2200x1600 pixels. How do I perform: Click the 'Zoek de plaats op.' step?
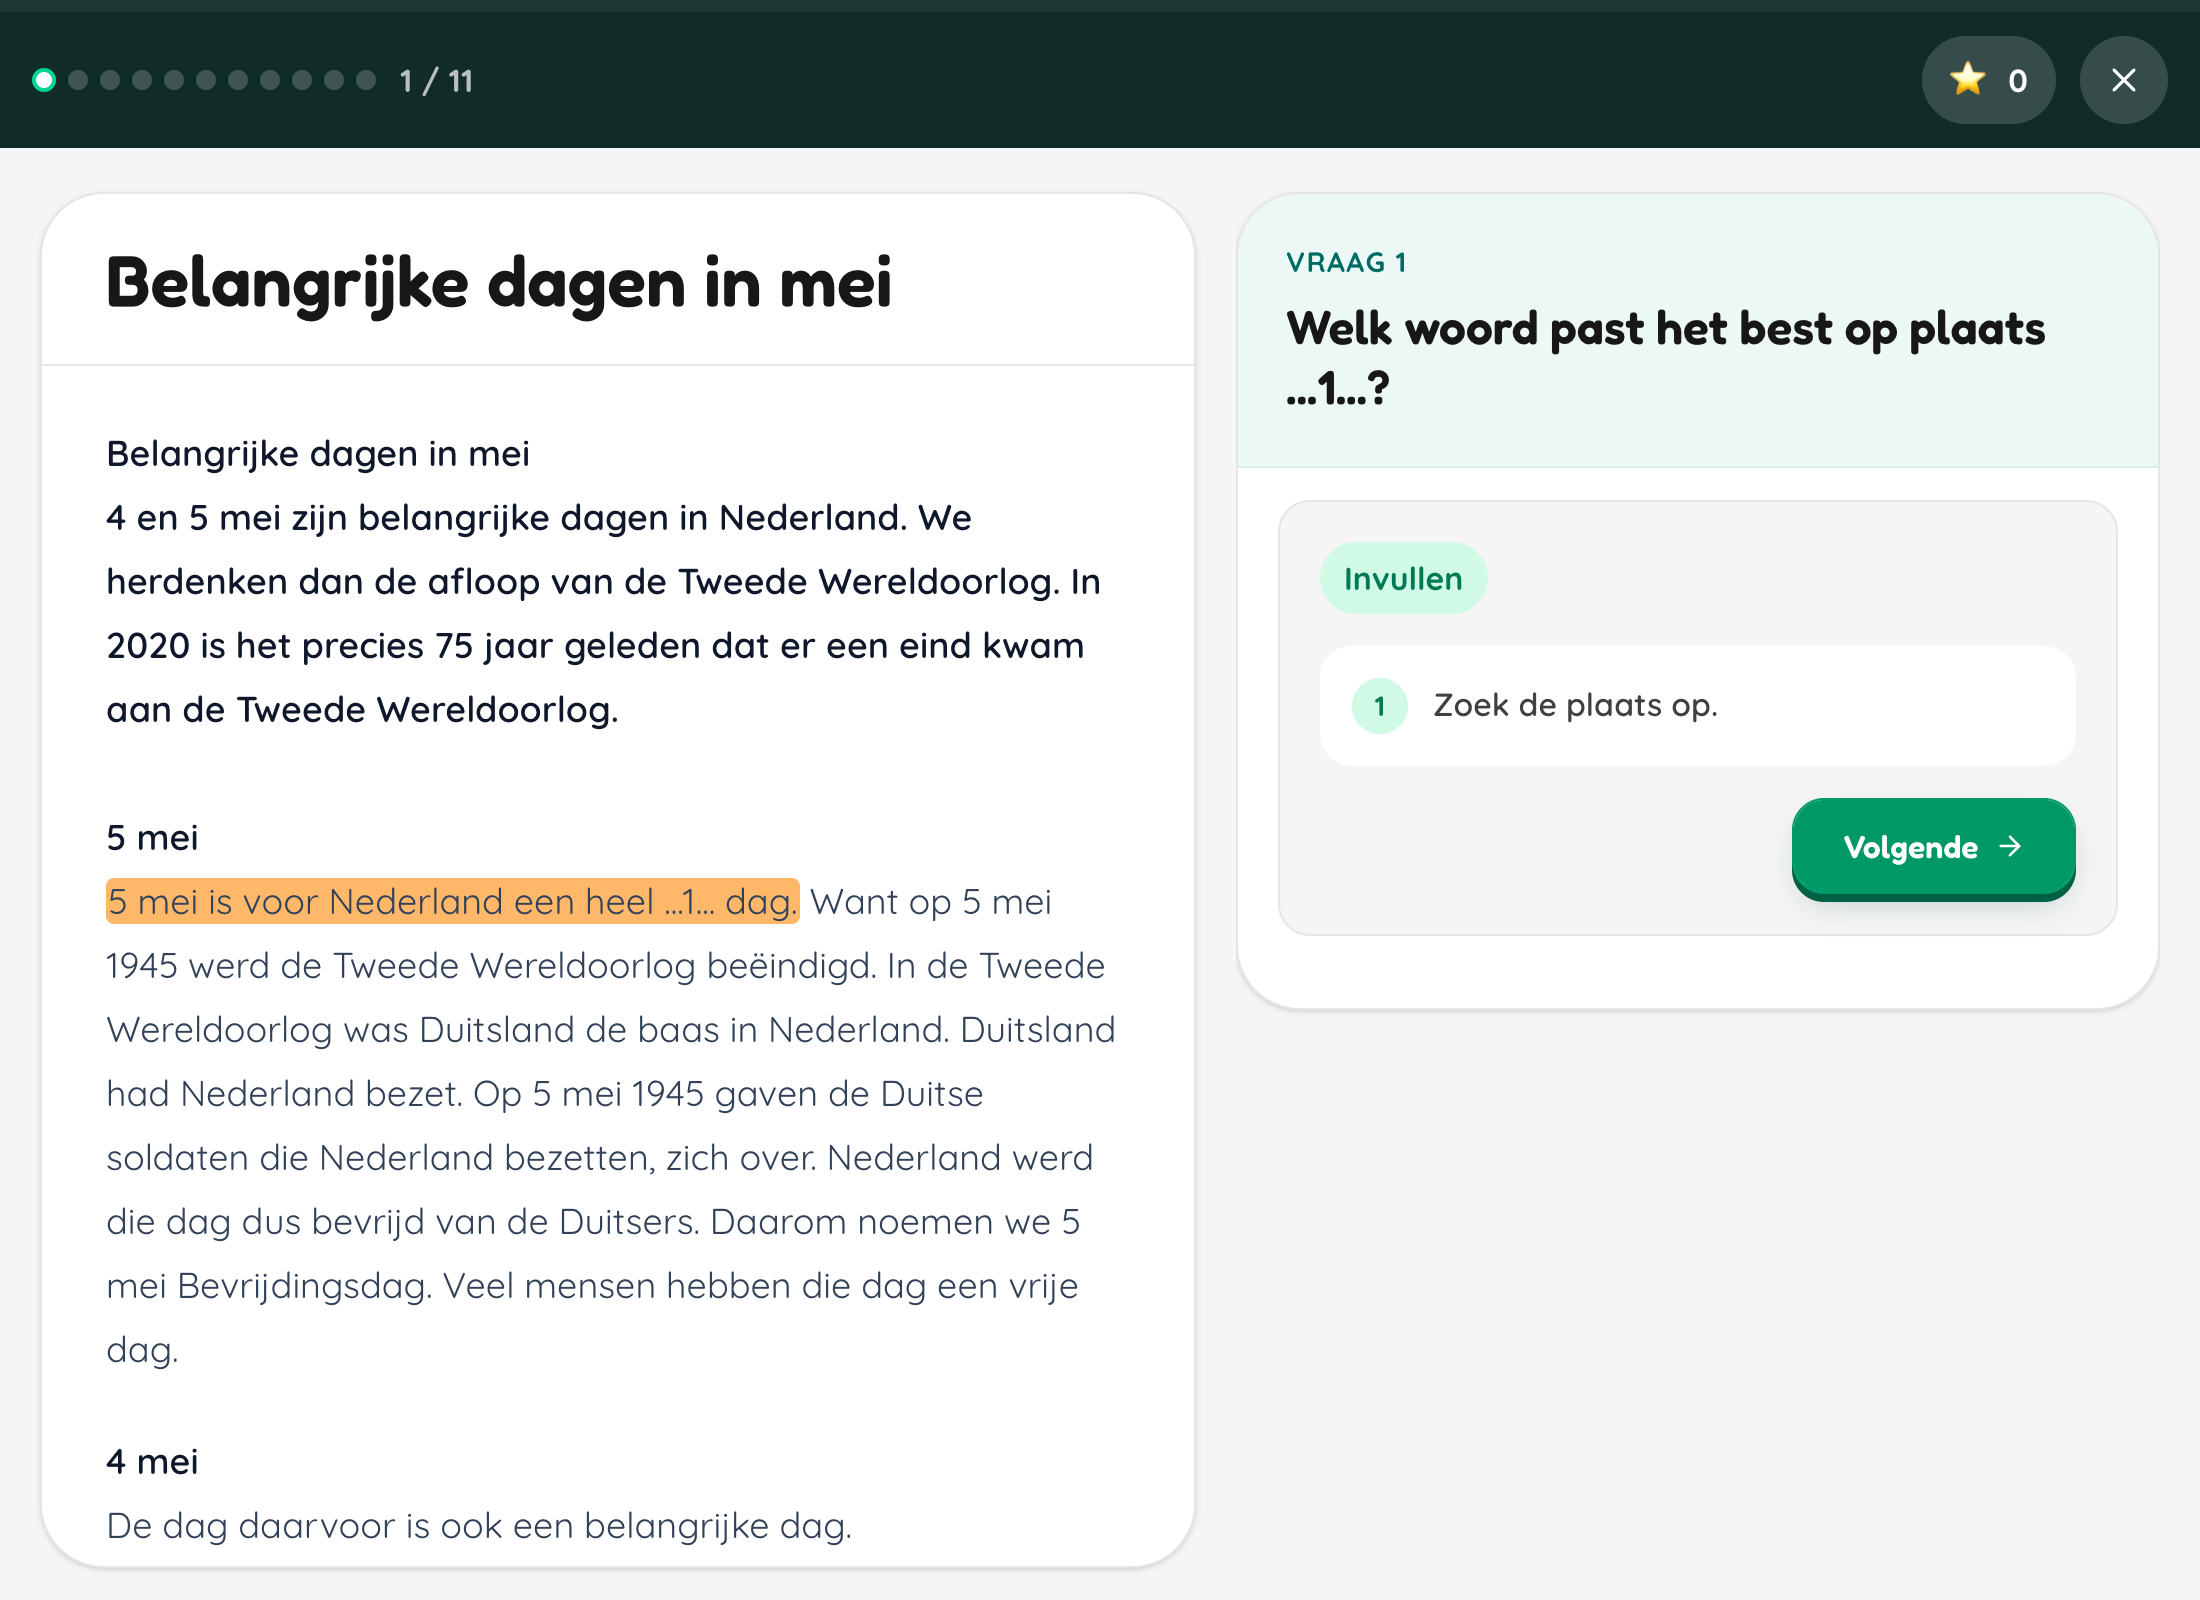click(1697, 706)
